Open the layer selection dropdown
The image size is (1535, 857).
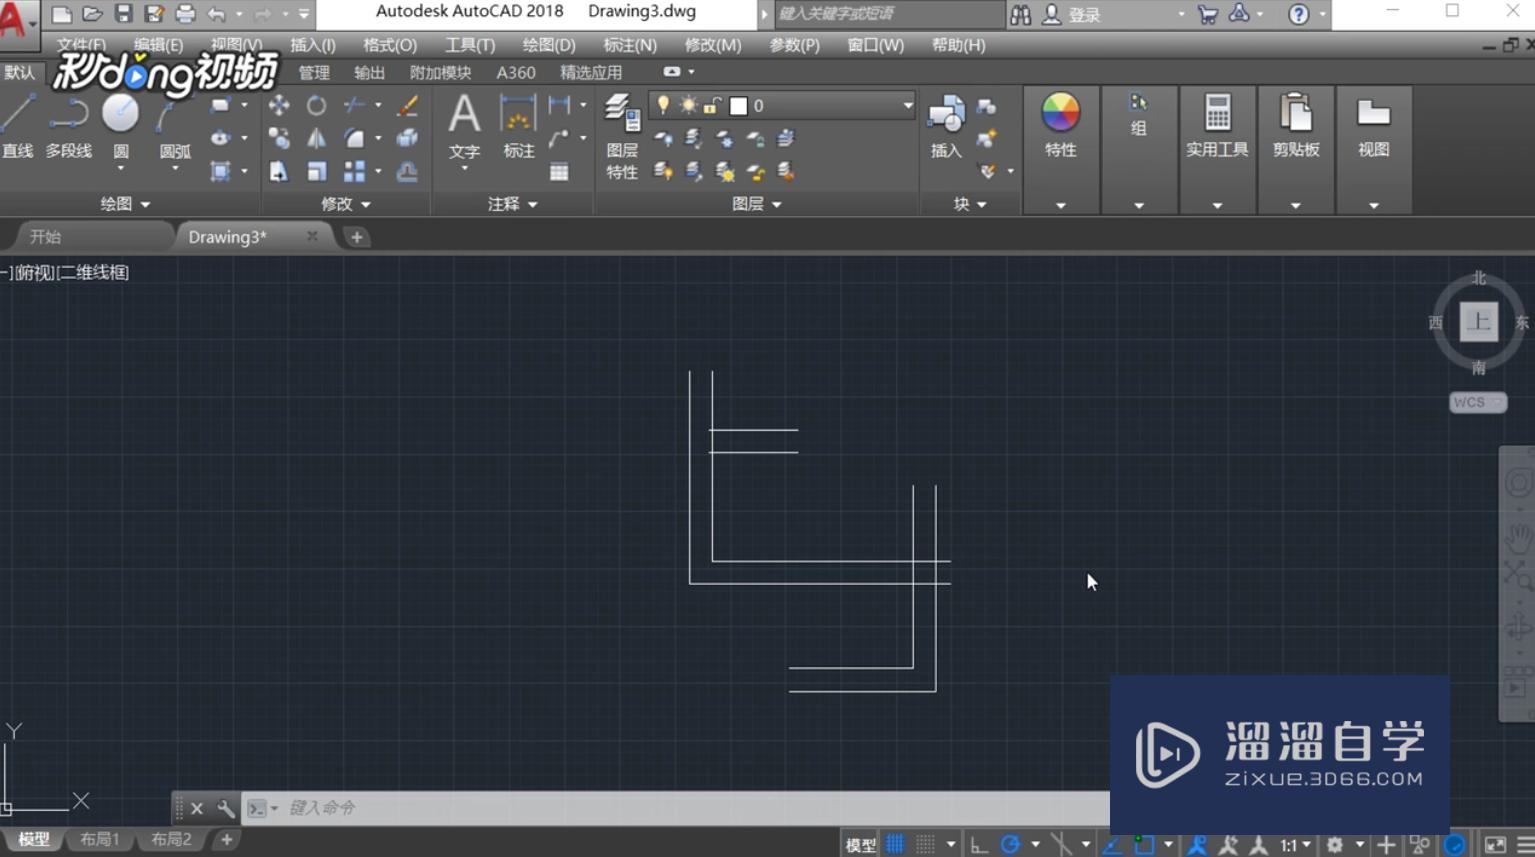[x=907, y=106]
